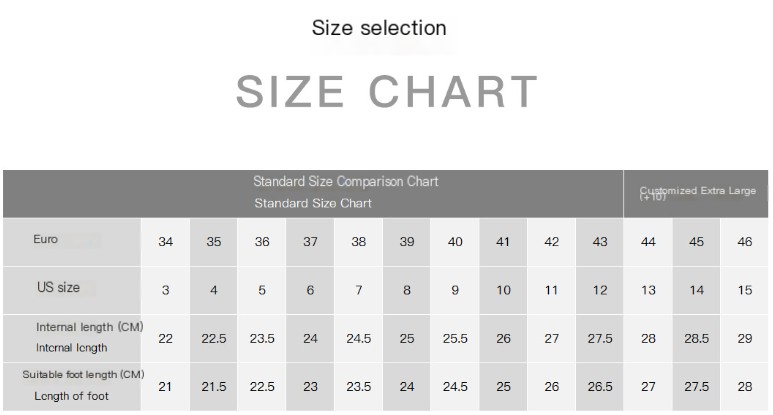Select Euro size 34 cell

[x=166, y=242]
